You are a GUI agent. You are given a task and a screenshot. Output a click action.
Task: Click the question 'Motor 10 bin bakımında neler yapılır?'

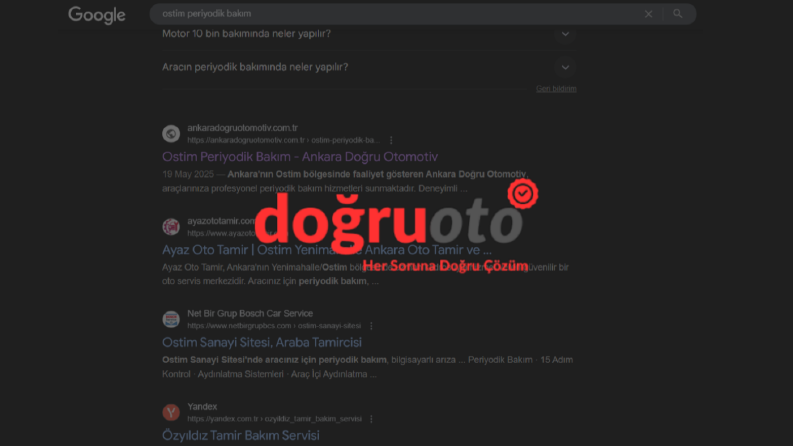(x=246, y=34)
